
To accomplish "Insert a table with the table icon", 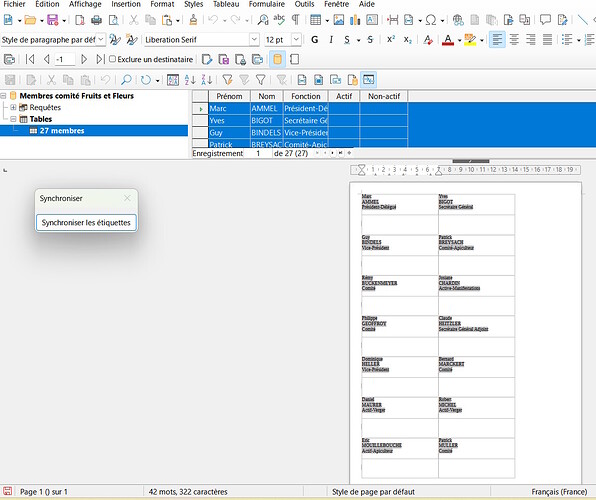I will click(315, 20).
